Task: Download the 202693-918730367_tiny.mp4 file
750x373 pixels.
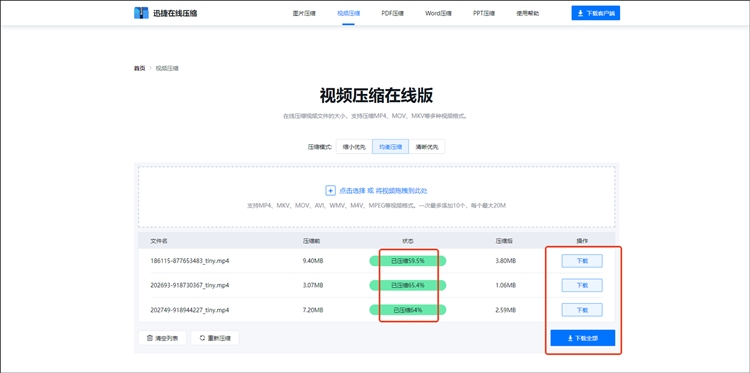Action: click(582, 285)
